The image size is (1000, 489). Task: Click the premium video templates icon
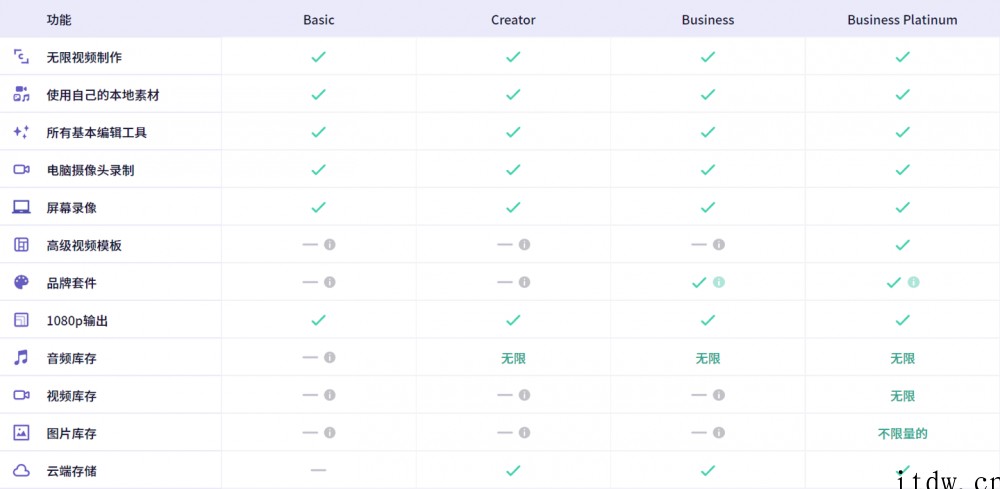point(22,245)
